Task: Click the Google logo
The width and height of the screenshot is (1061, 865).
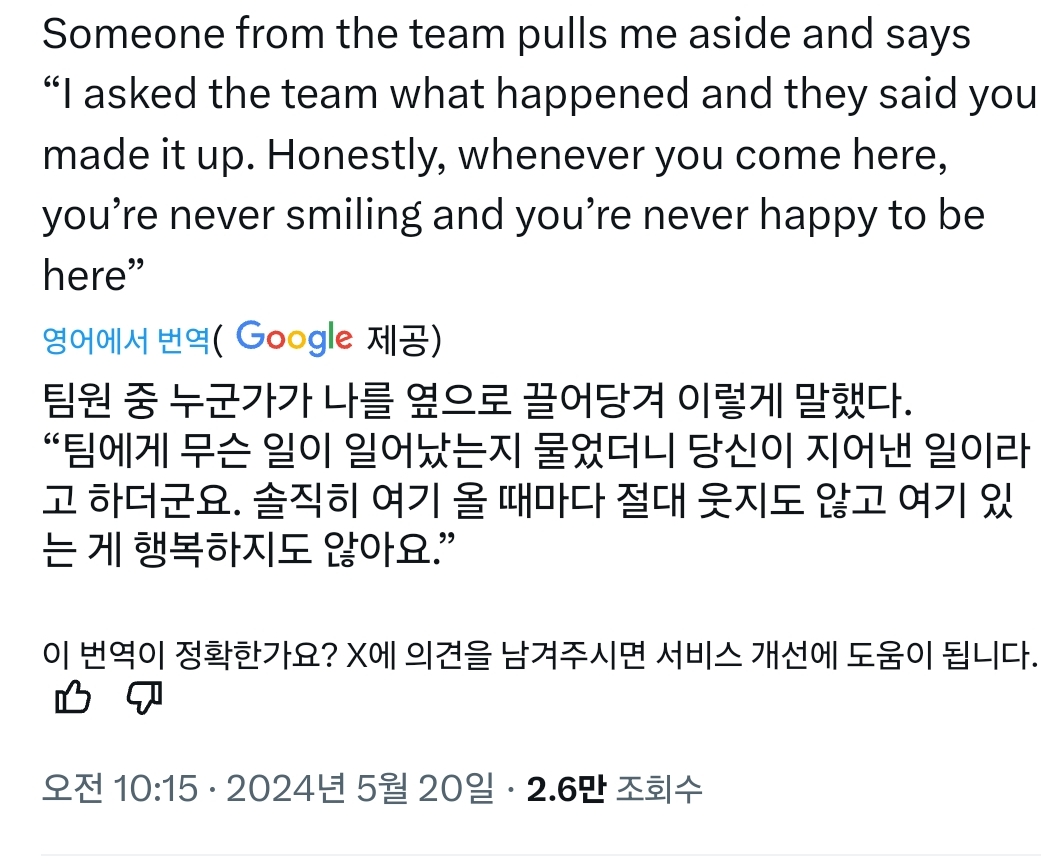Action: click(294, 338)
